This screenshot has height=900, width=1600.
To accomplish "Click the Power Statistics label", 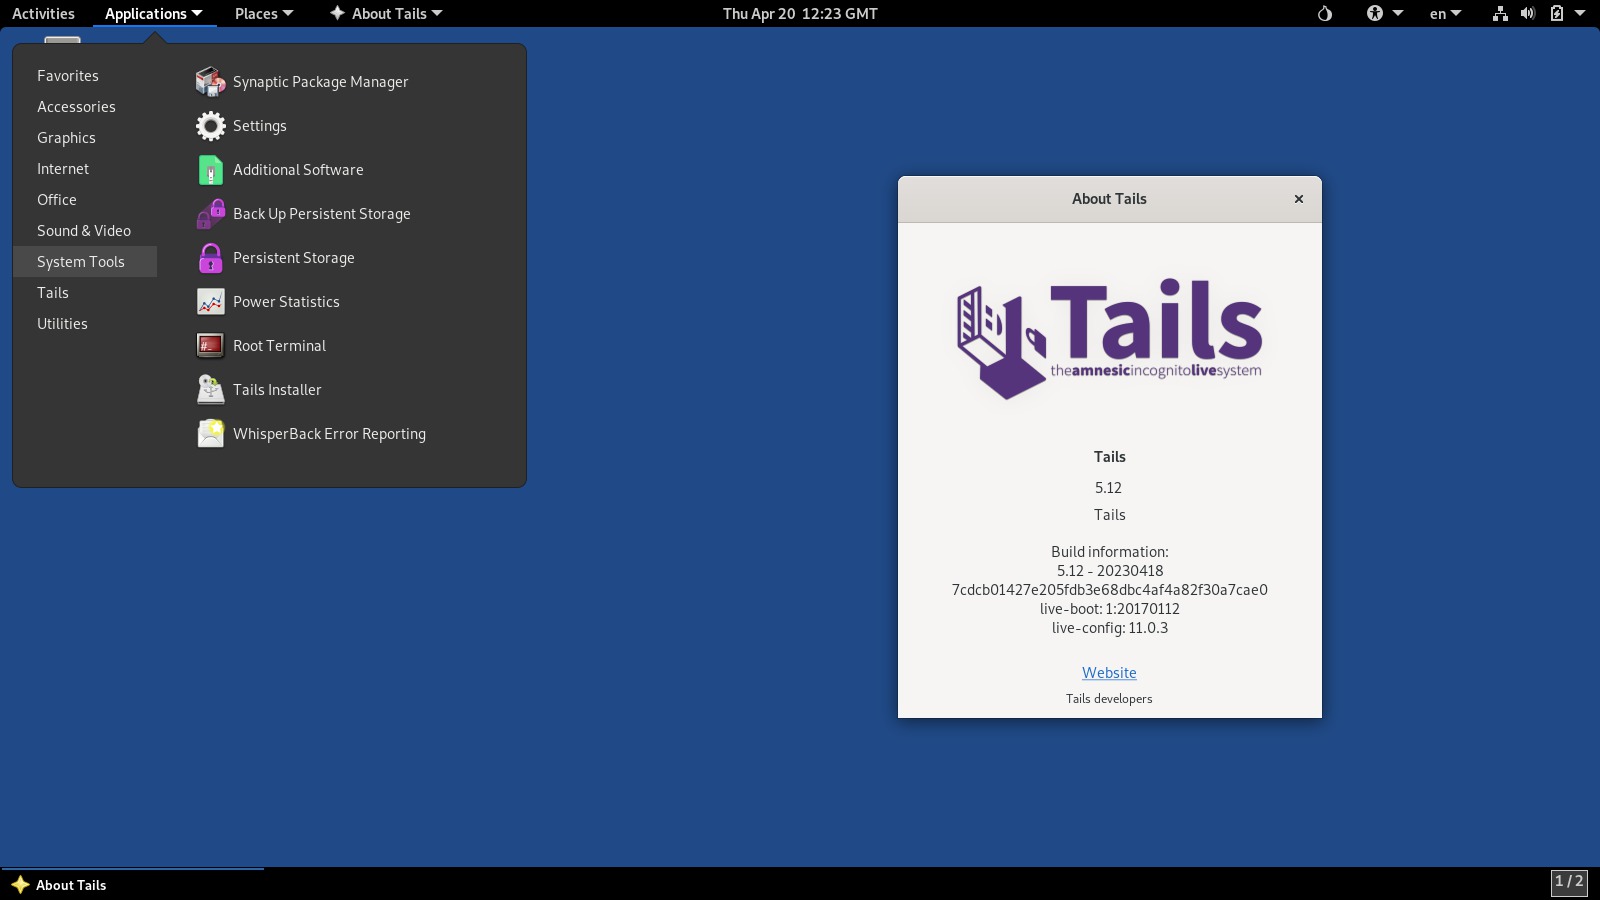I will (286, 302).
